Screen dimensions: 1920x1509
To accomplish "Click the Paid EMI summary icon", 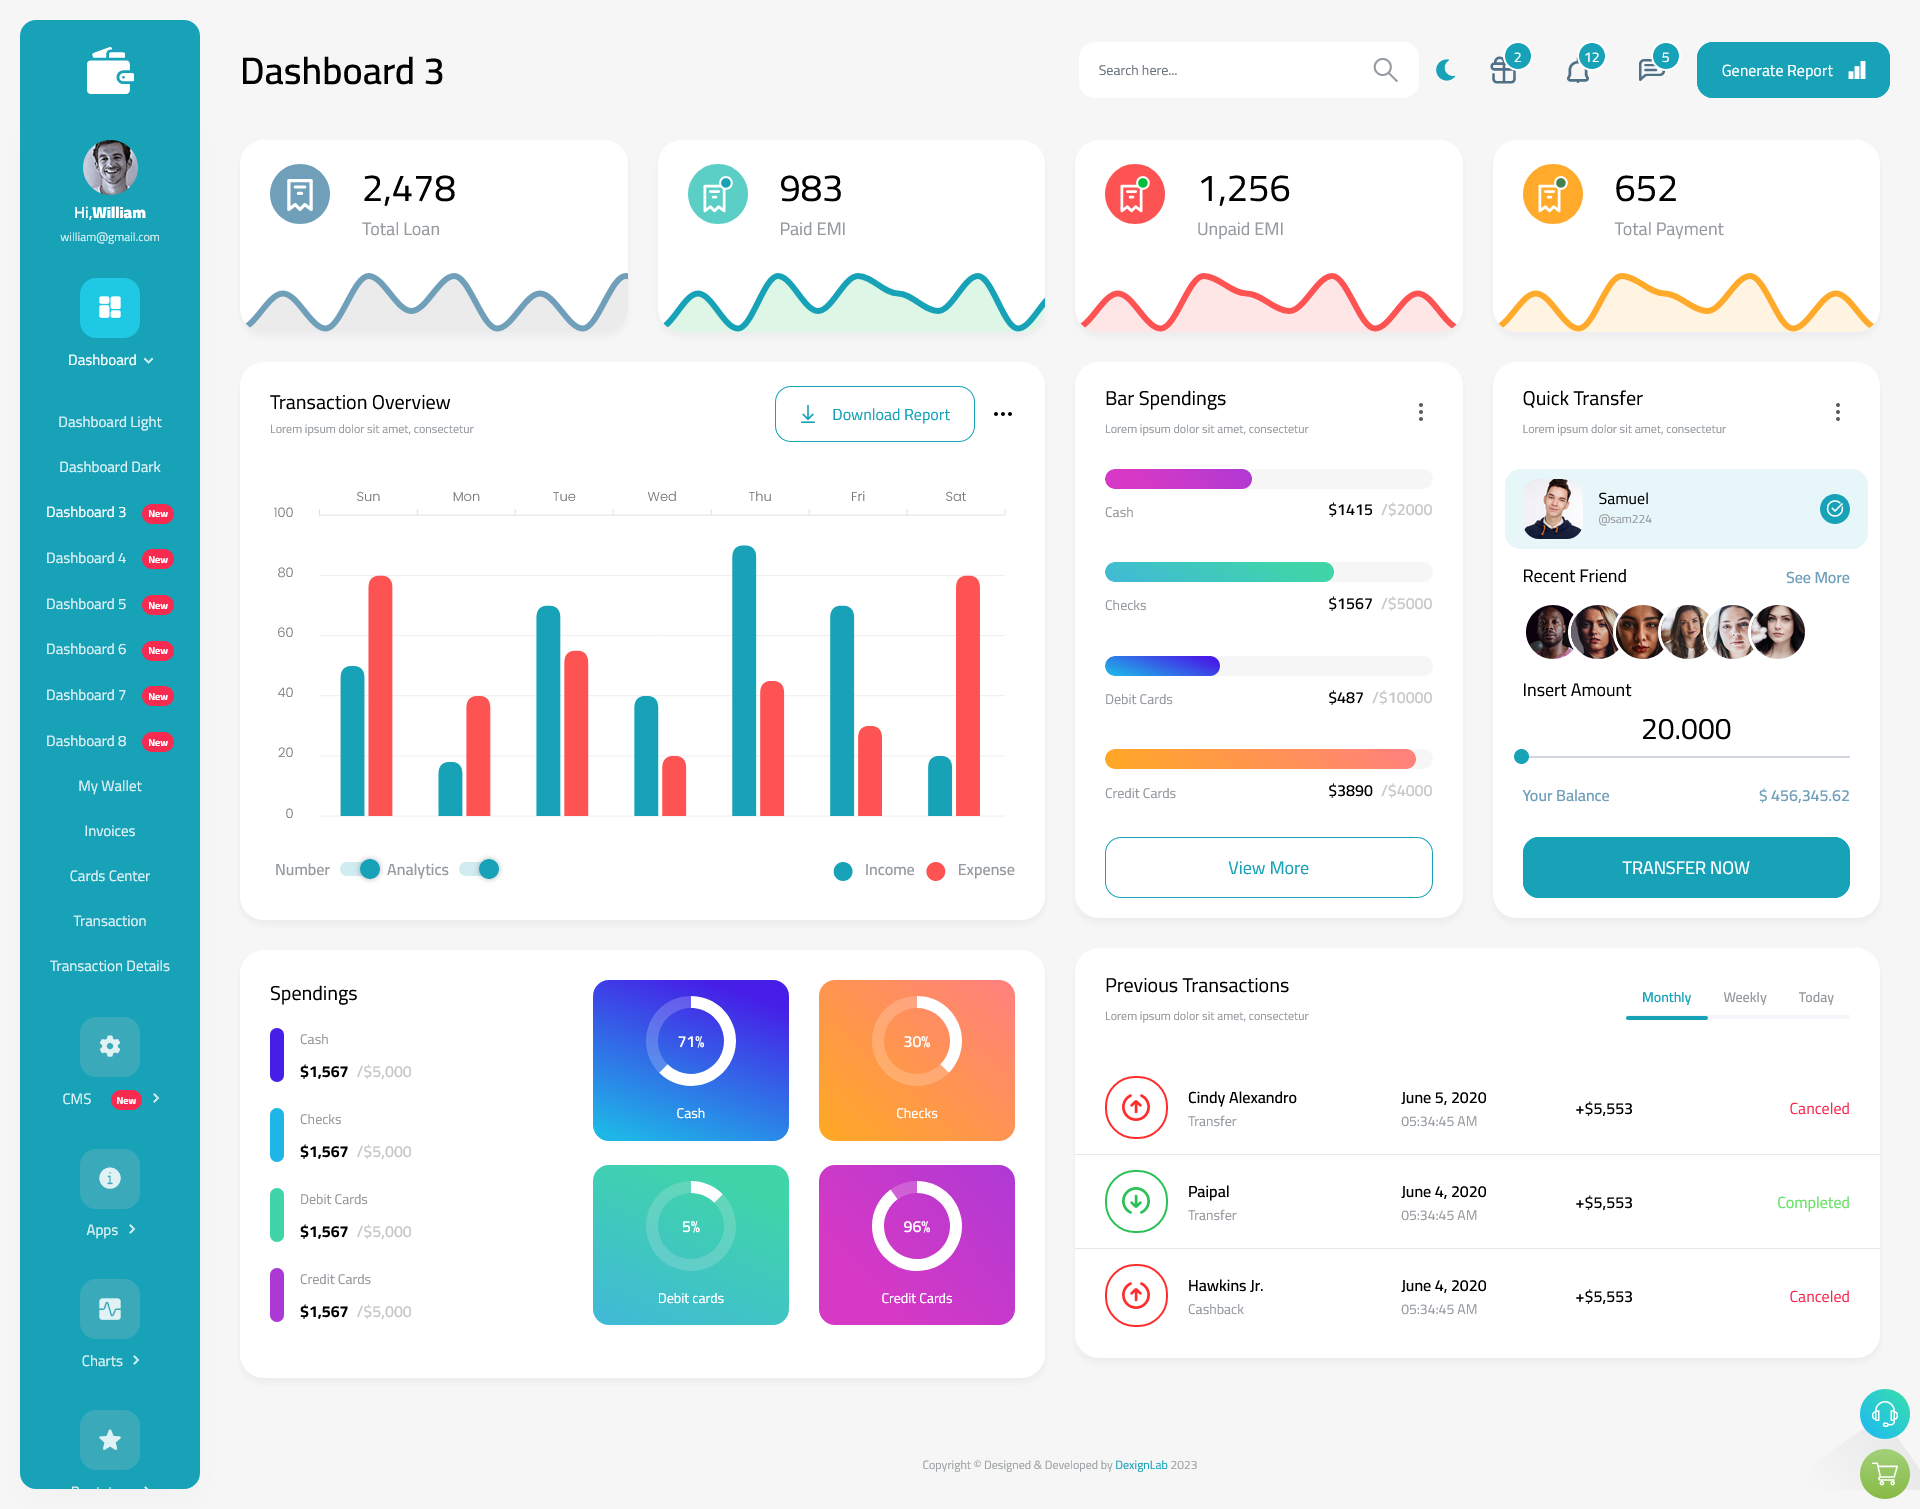I will 717,195.
